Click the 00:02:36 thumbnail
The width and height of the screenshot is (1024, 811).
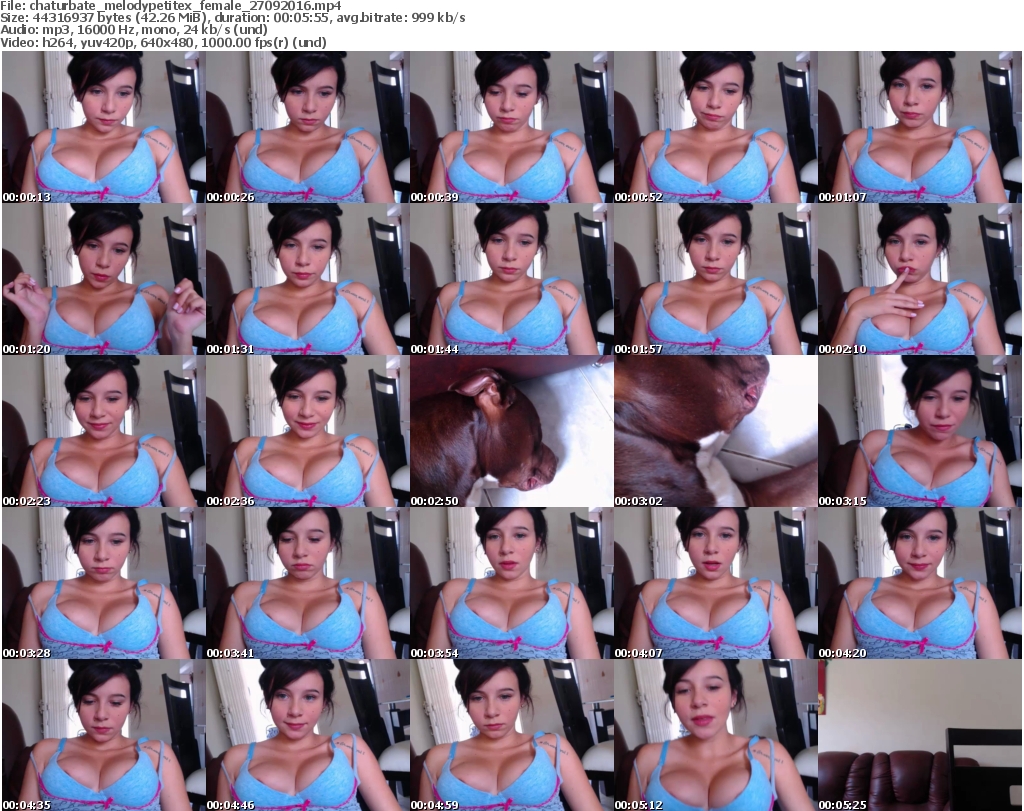click(x=308, y=431)
